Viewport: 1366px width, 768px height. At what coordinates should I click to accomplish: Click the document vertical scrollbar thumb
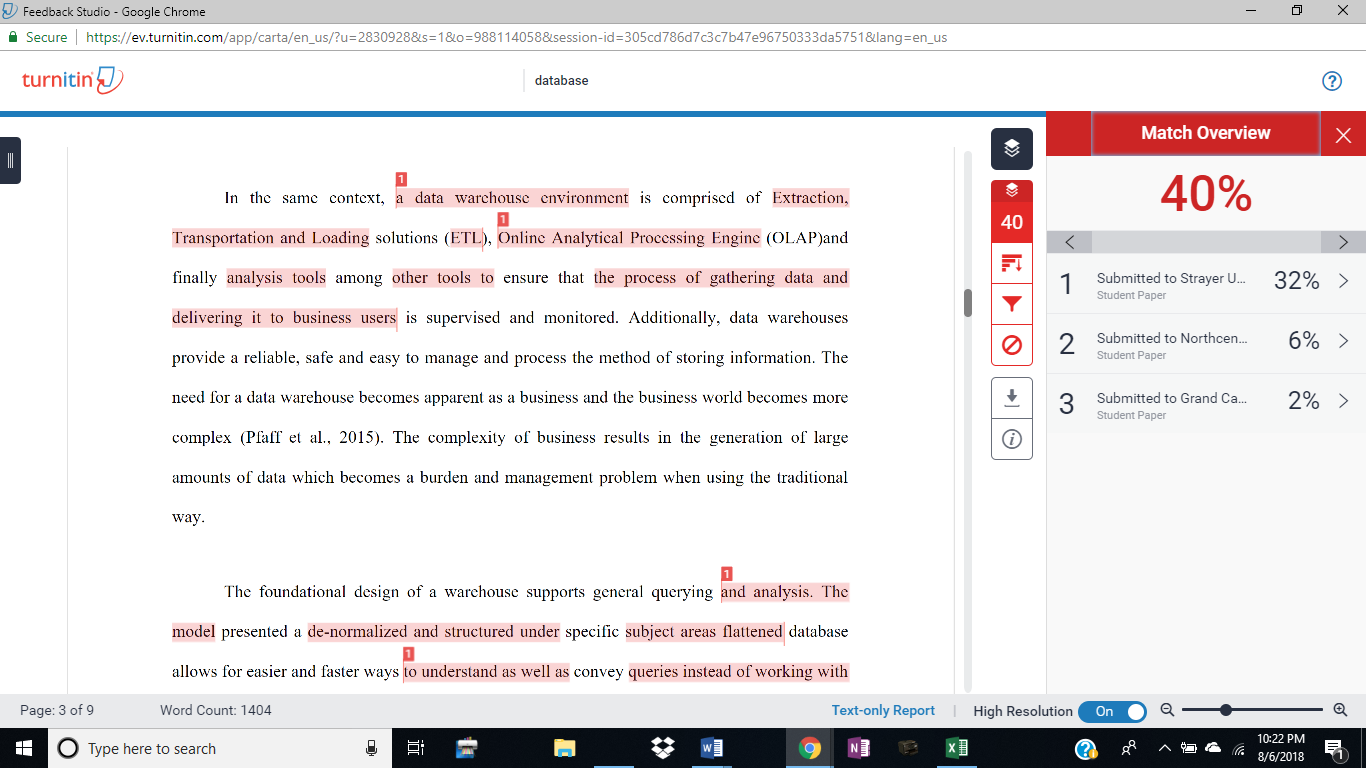[x=967, y=303]
